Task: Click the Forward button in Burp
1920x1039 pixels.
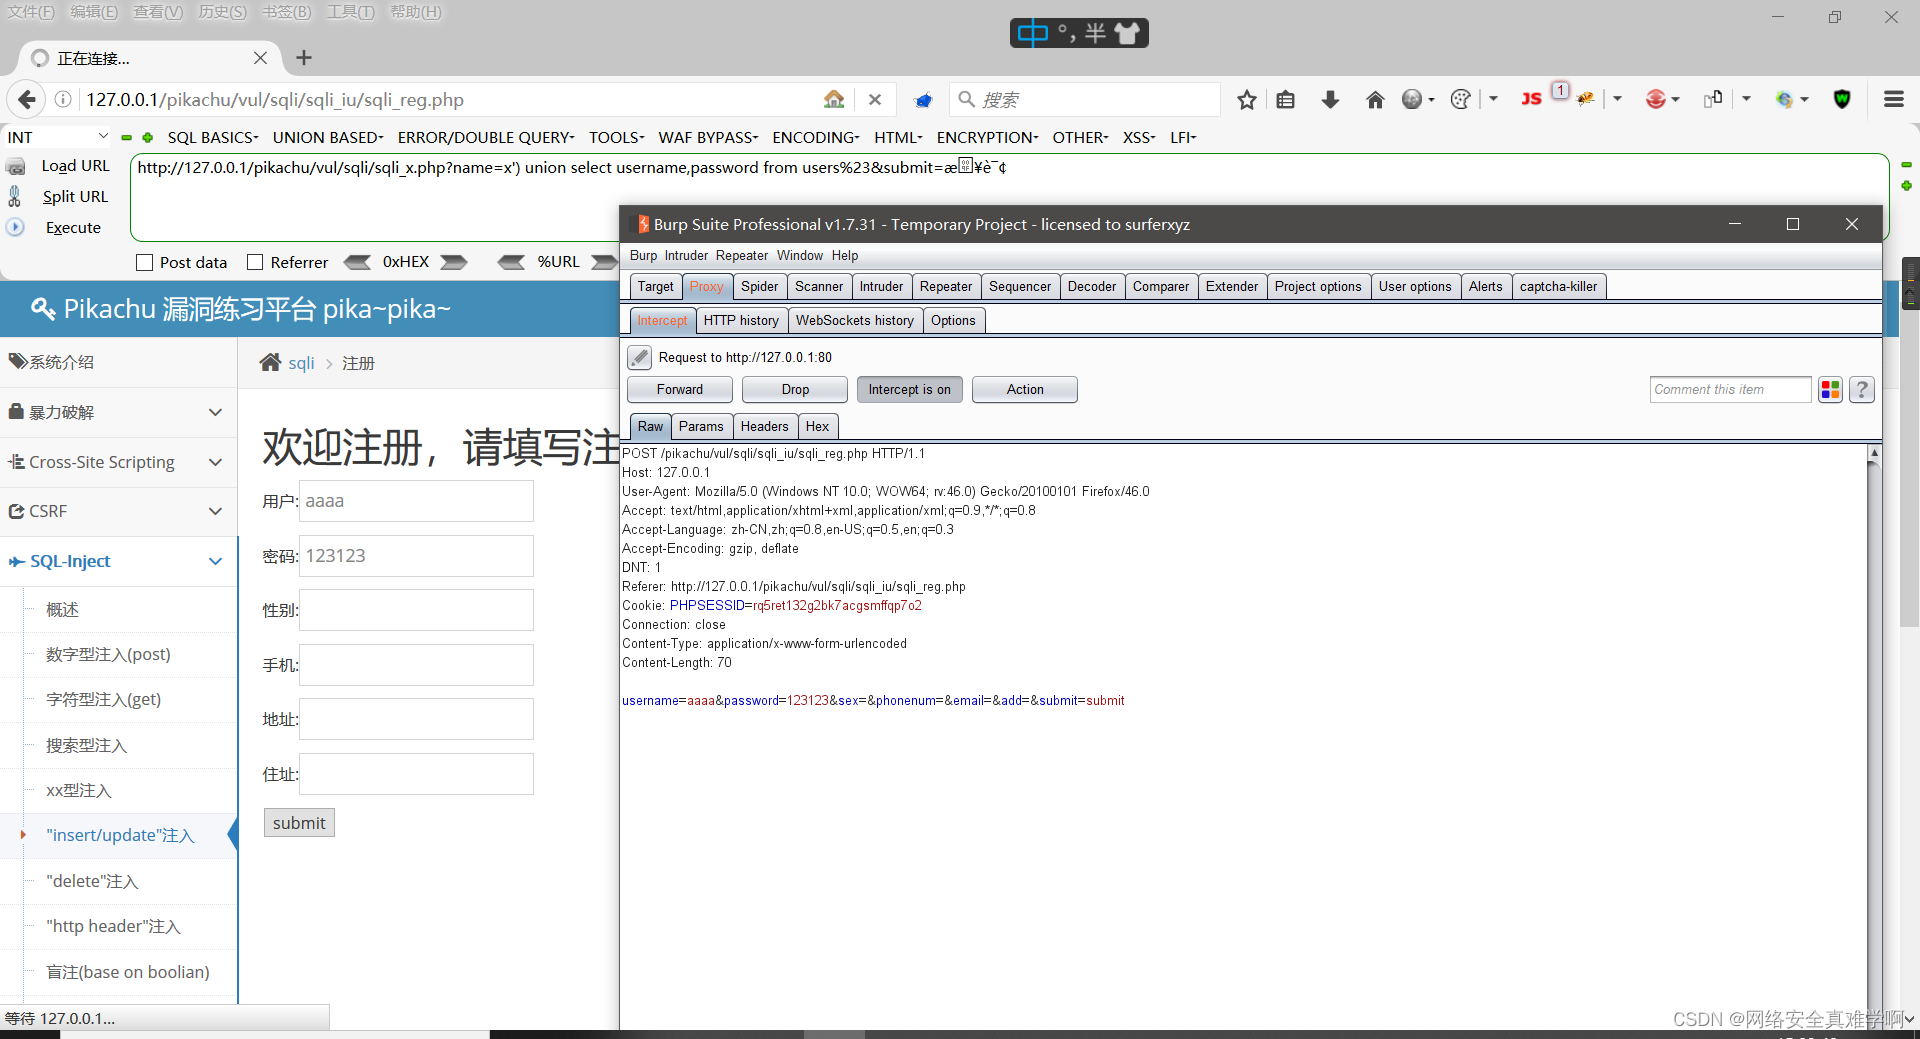Action: coord(680,390)
